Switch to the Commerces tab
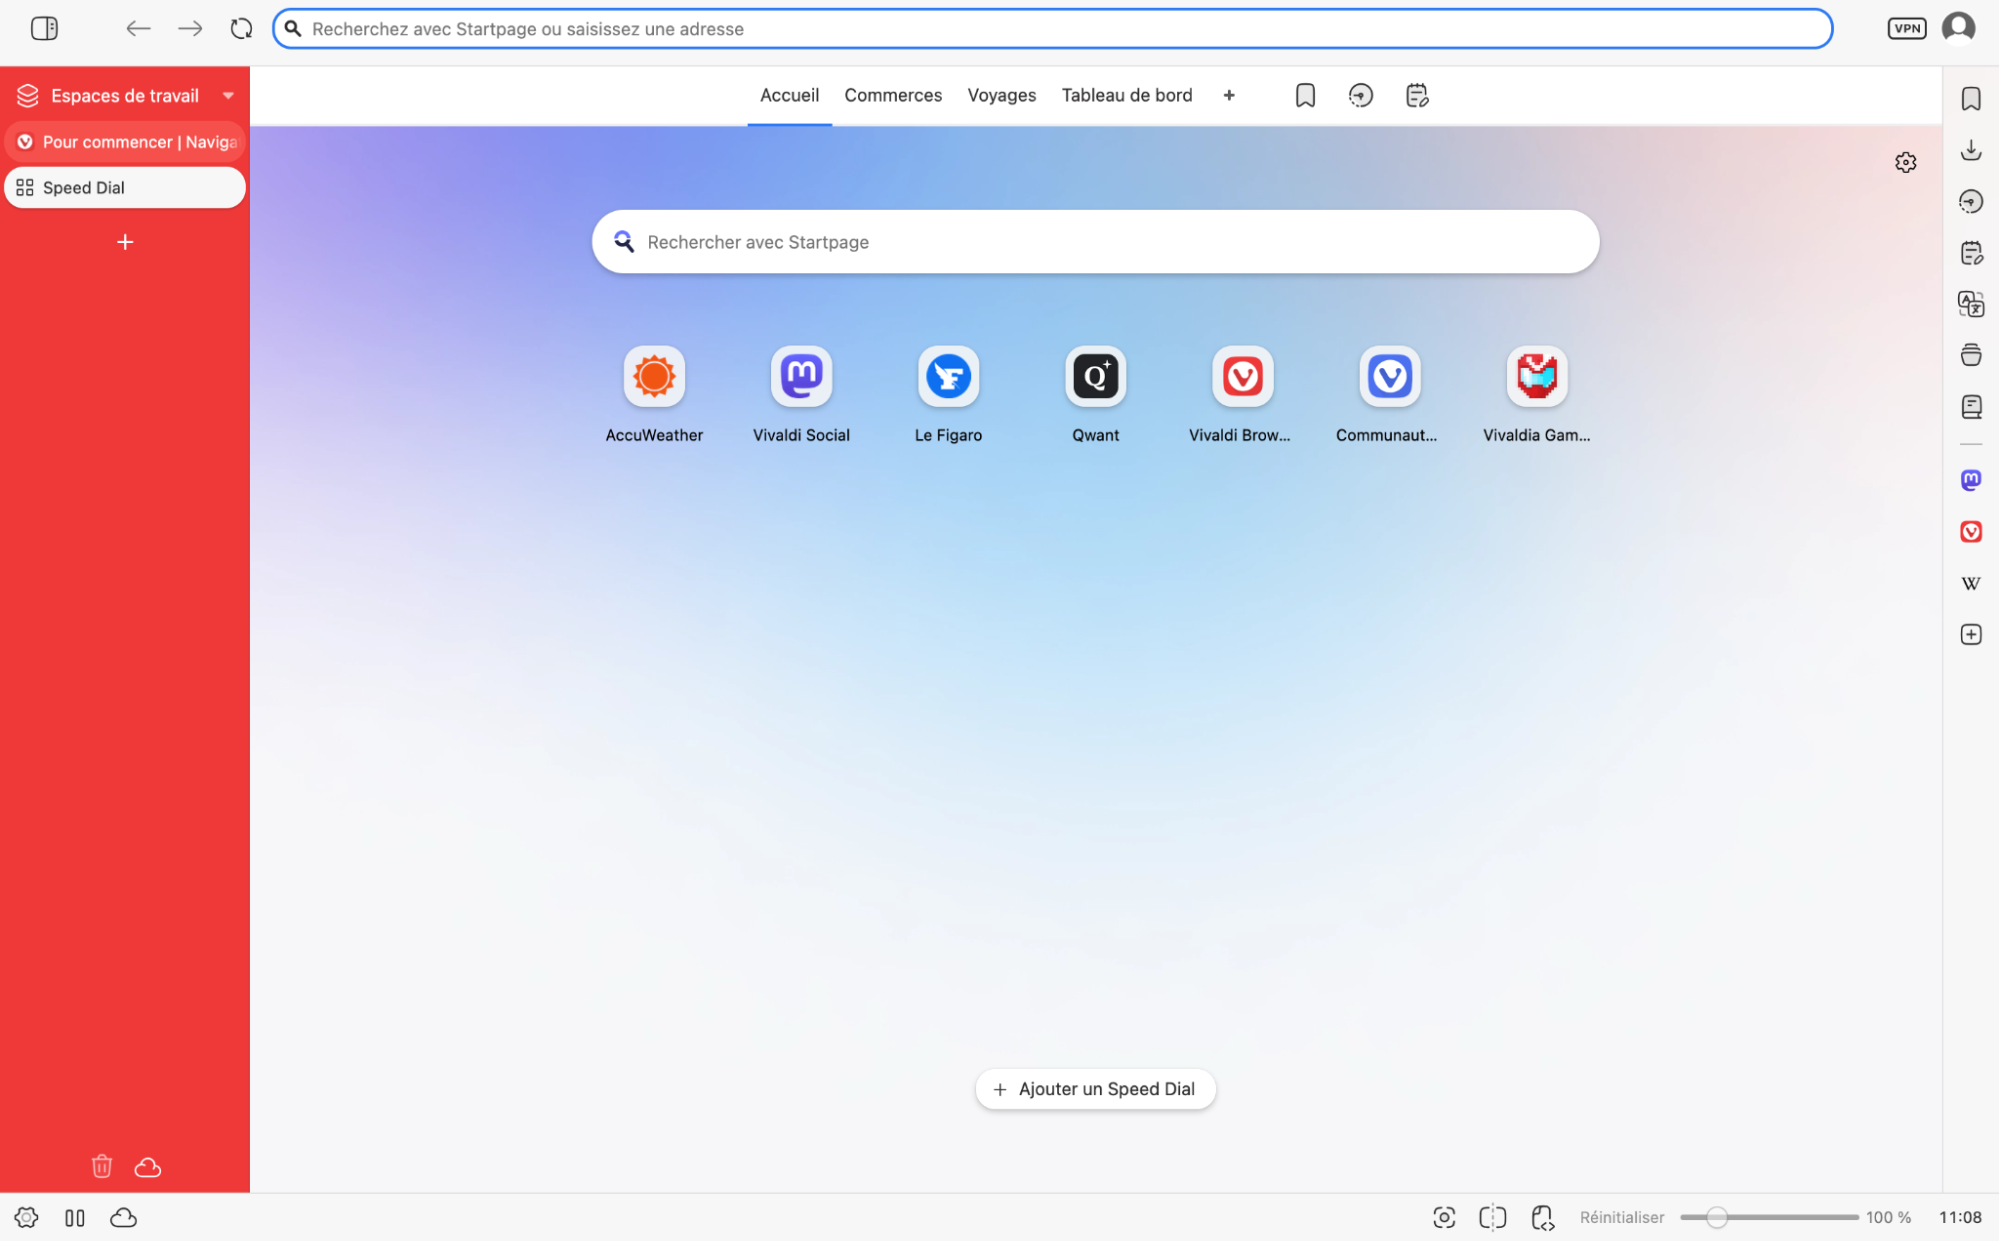 (893, 95)
